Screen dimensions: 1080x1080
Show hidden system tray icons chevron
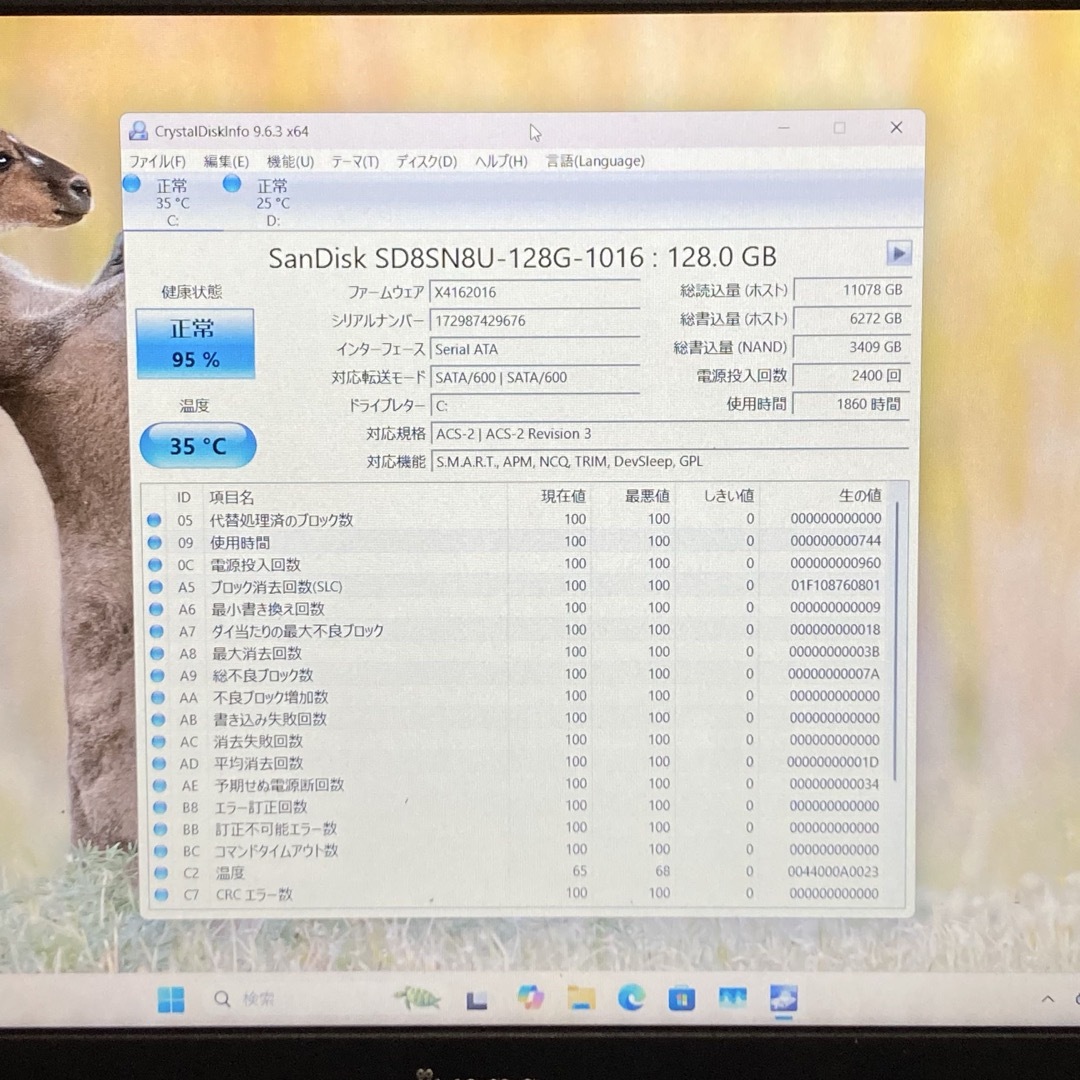(1048, 999)
